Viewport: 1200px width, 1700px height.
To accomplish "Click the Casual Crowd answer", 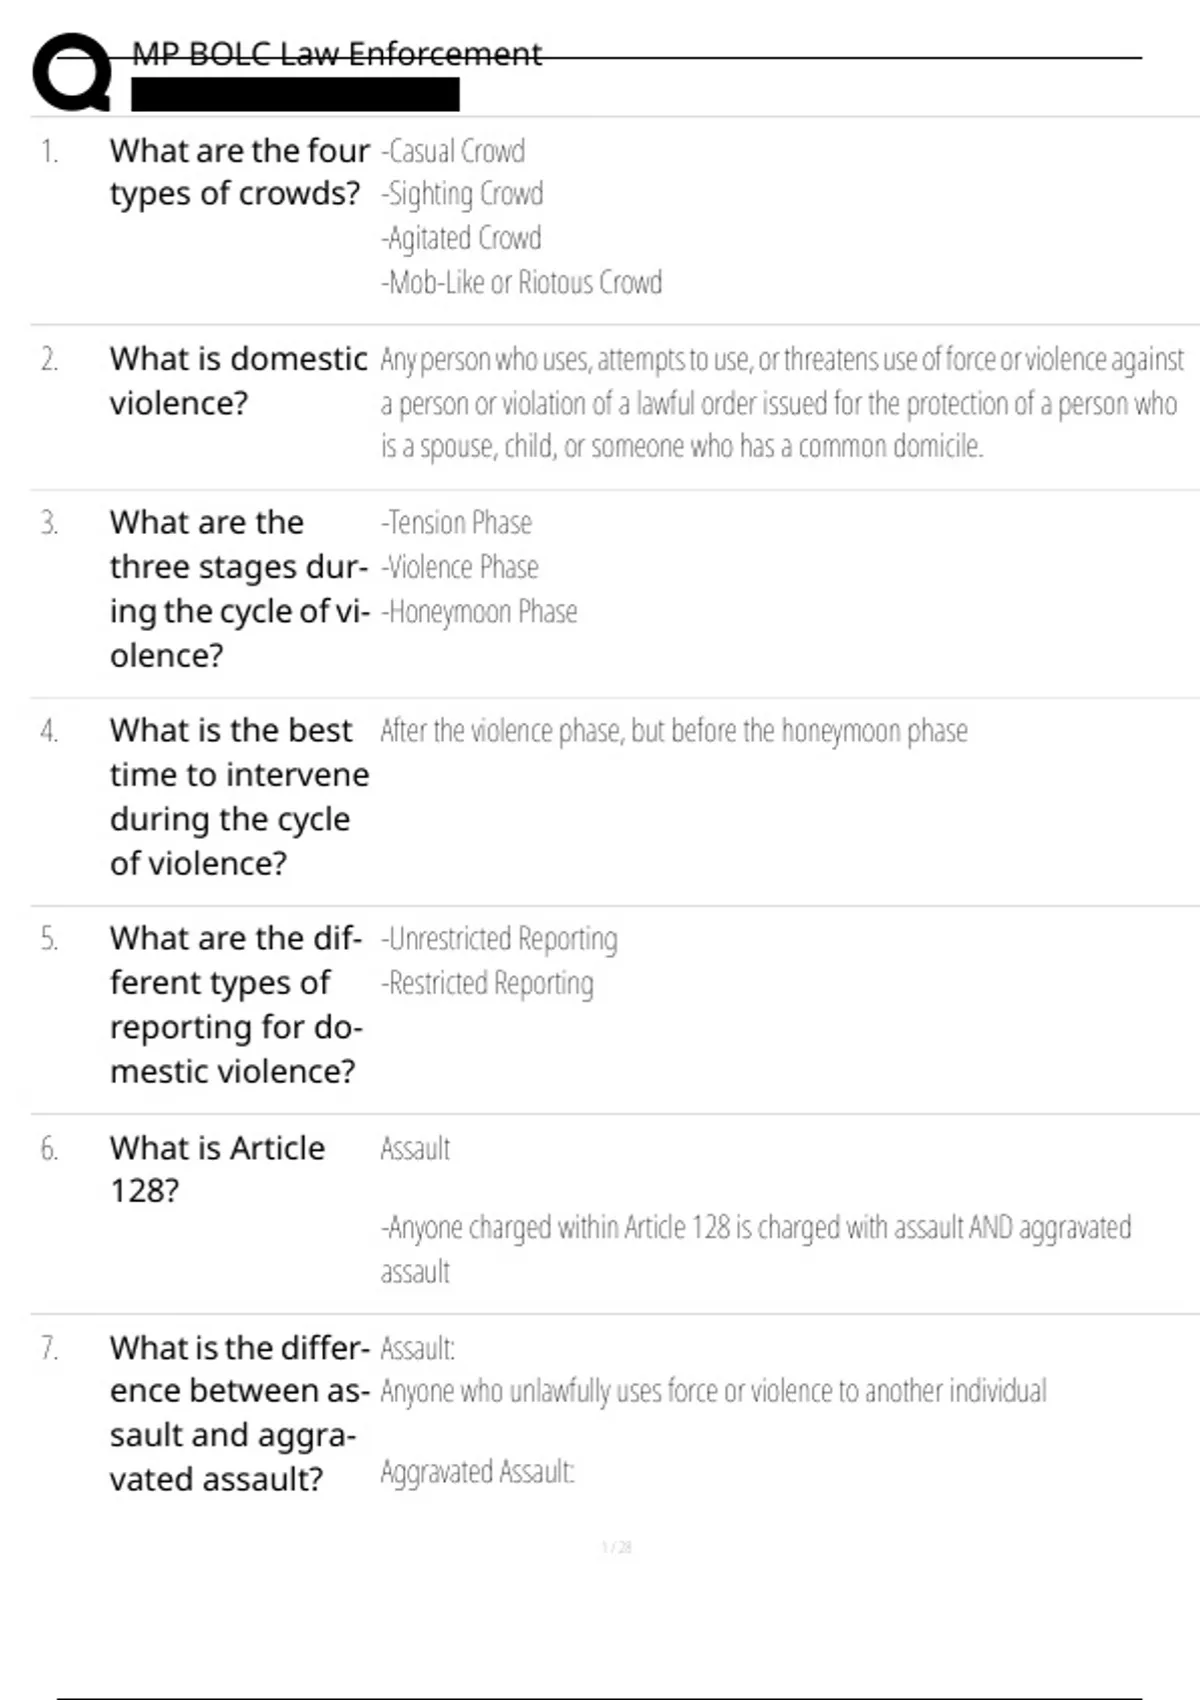I will (x=453, y=151).
